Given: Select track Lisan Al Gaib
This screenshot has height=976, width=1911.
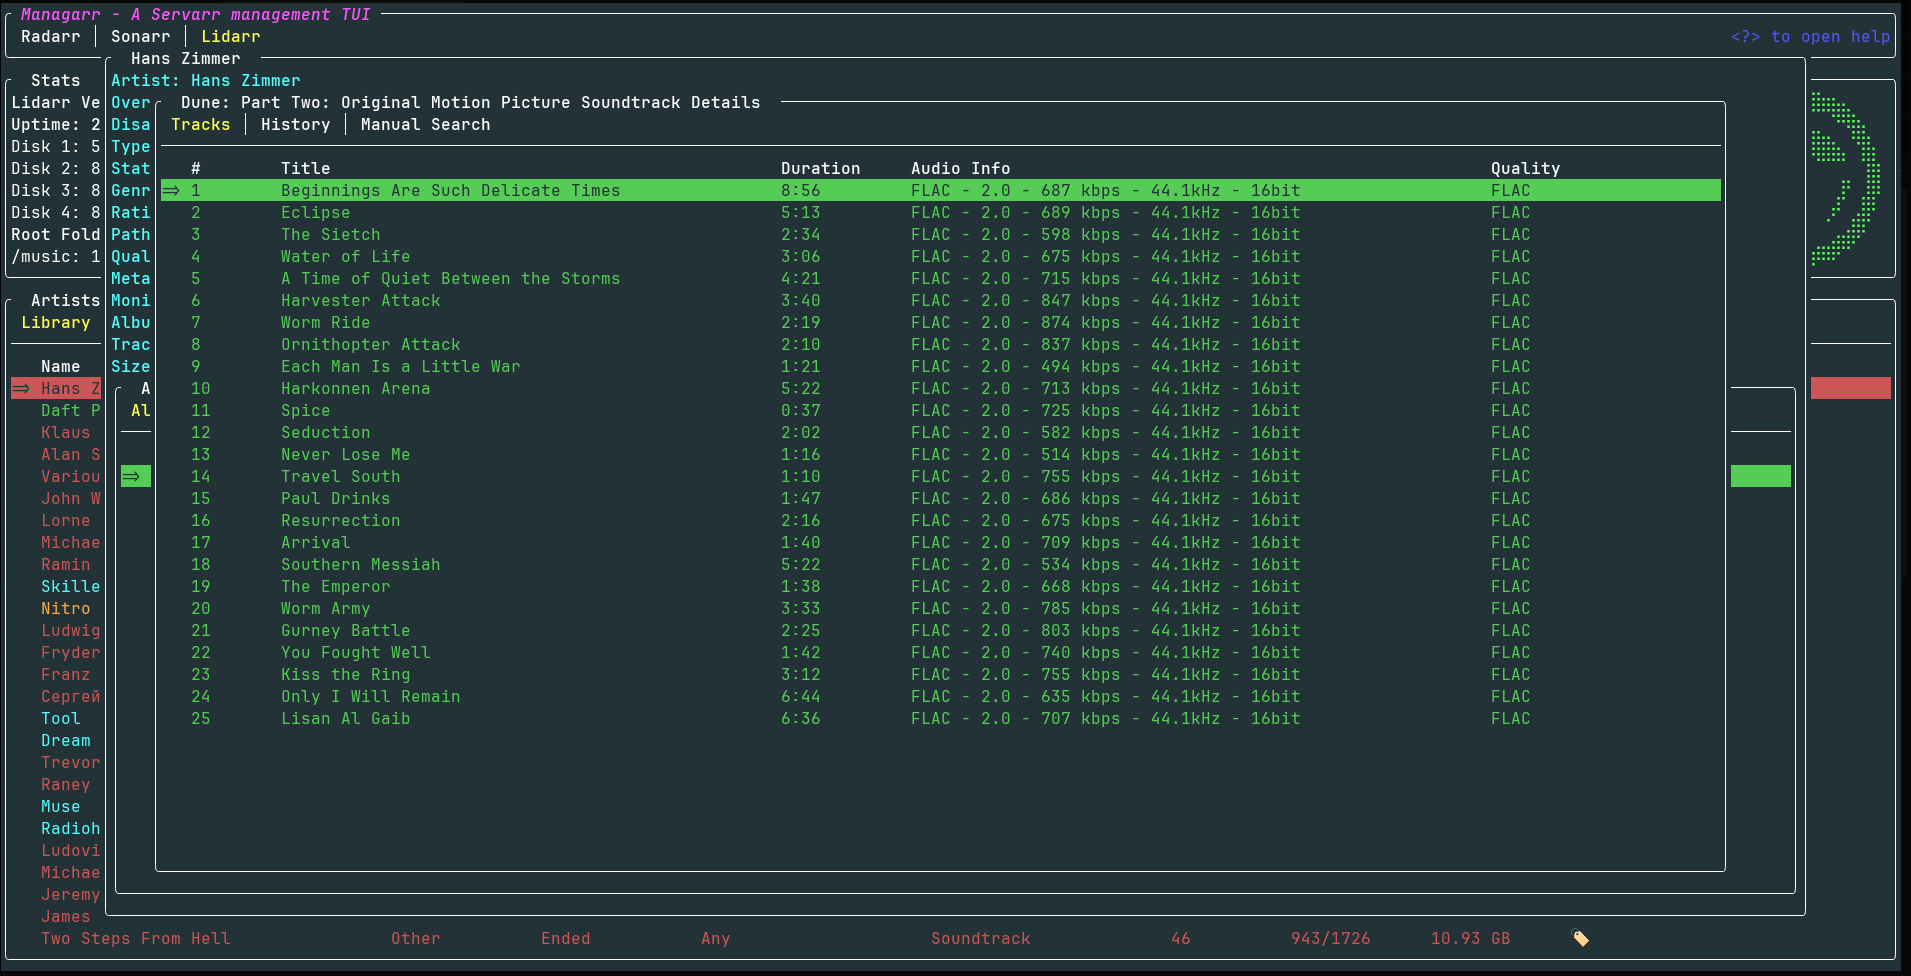Looking at the screenshot, I should 345,719.
